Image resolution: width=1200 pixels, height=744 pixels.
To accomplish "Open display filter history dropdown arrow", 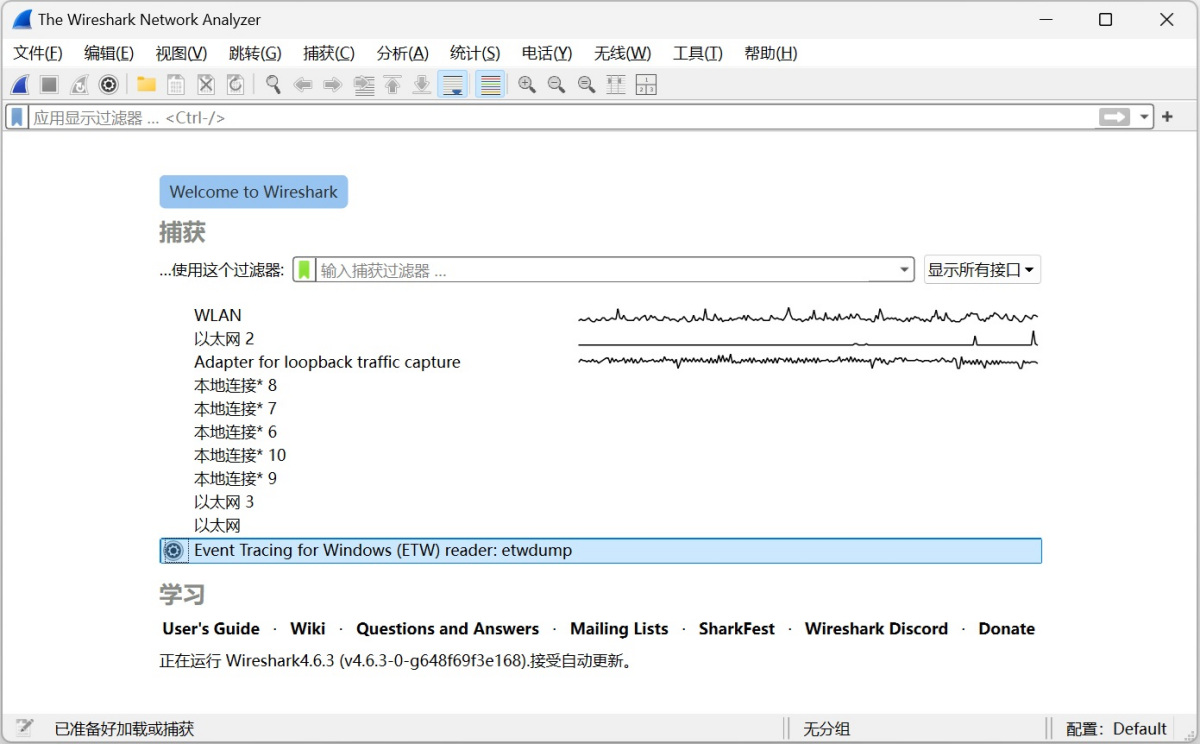I will pos(1145,117).
